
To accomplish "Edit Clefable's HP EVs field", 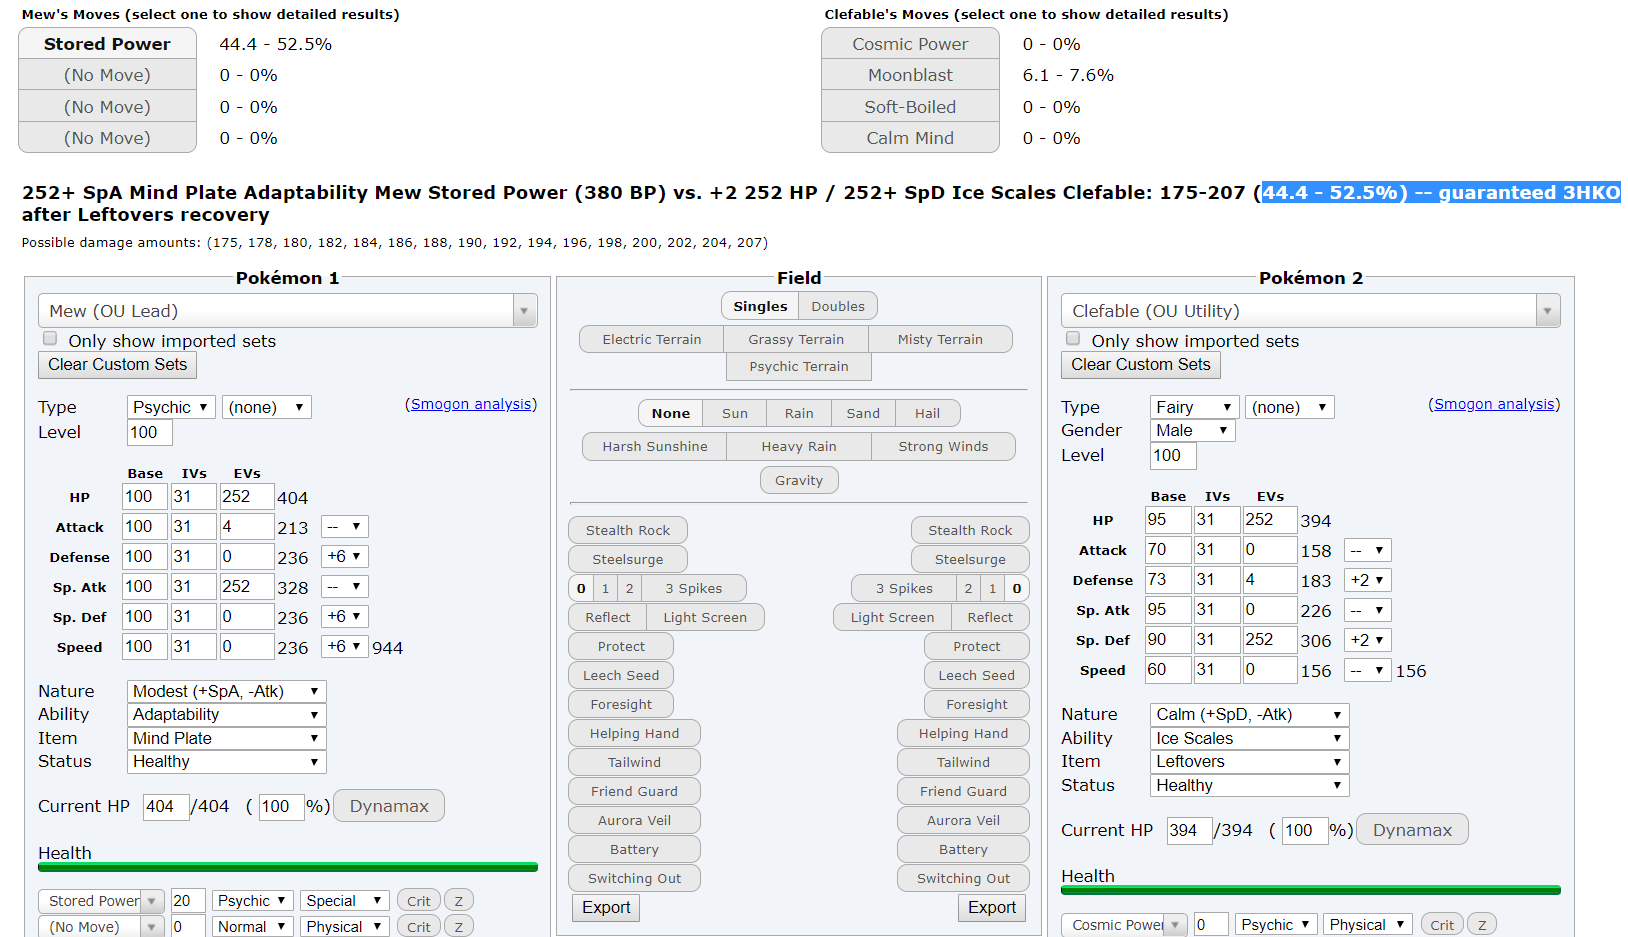I will (x=1270, y=519).
